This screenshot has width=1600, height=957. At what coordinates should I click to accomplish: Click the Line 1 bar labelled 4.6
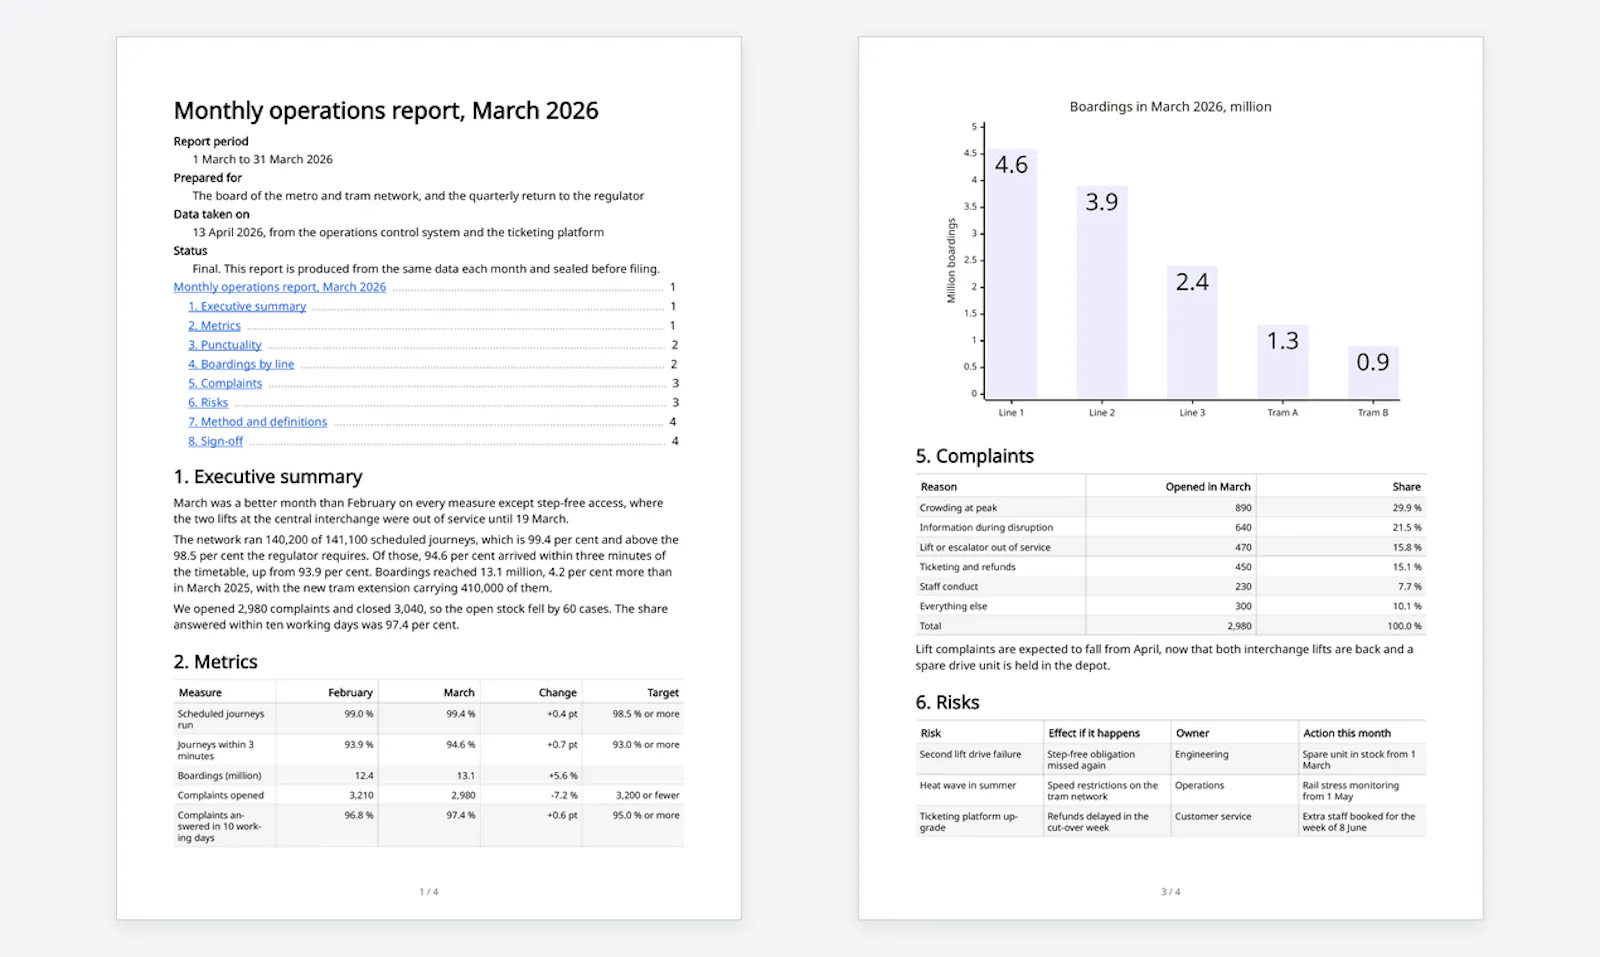coord(1011,274)
